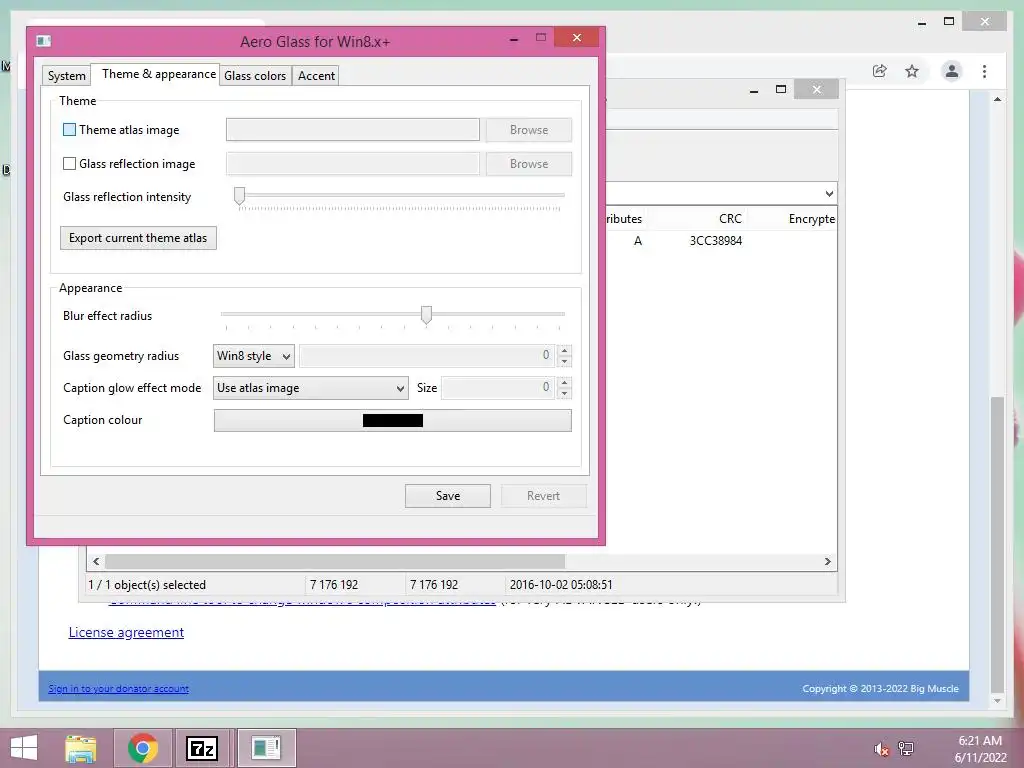Click the taskbar clock showing 6:21 AM

(x=980, y=741)
